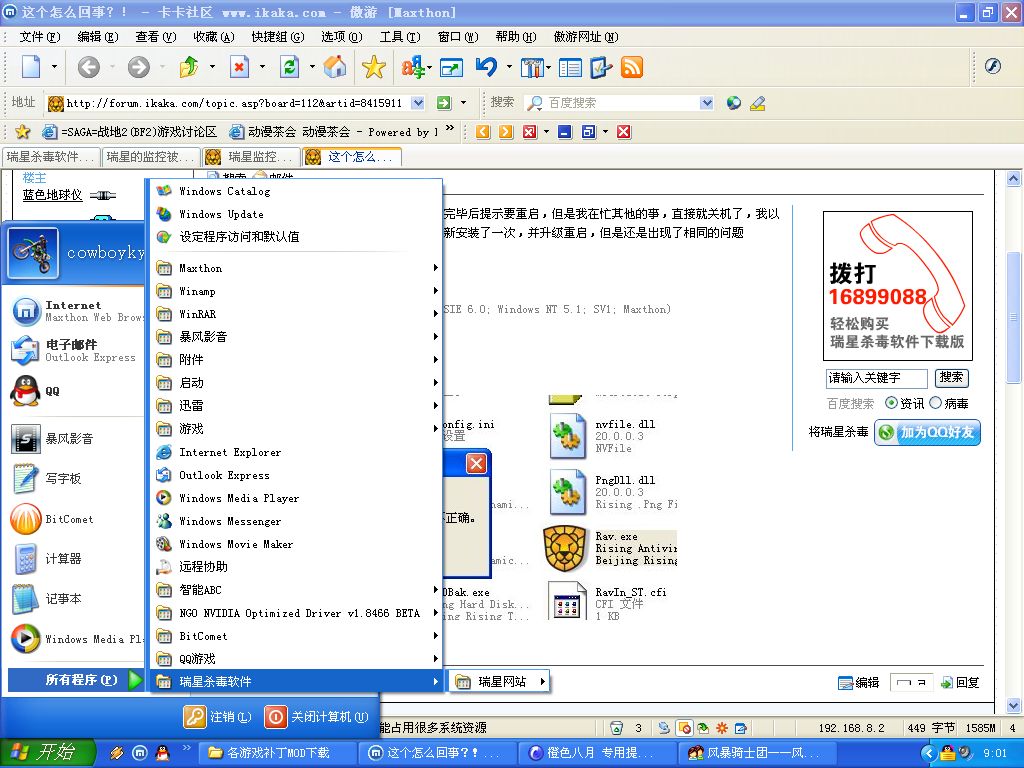Expand the Winamp folder submenu
This screenshot has height=768, width=1024.
tap(297, 291)
